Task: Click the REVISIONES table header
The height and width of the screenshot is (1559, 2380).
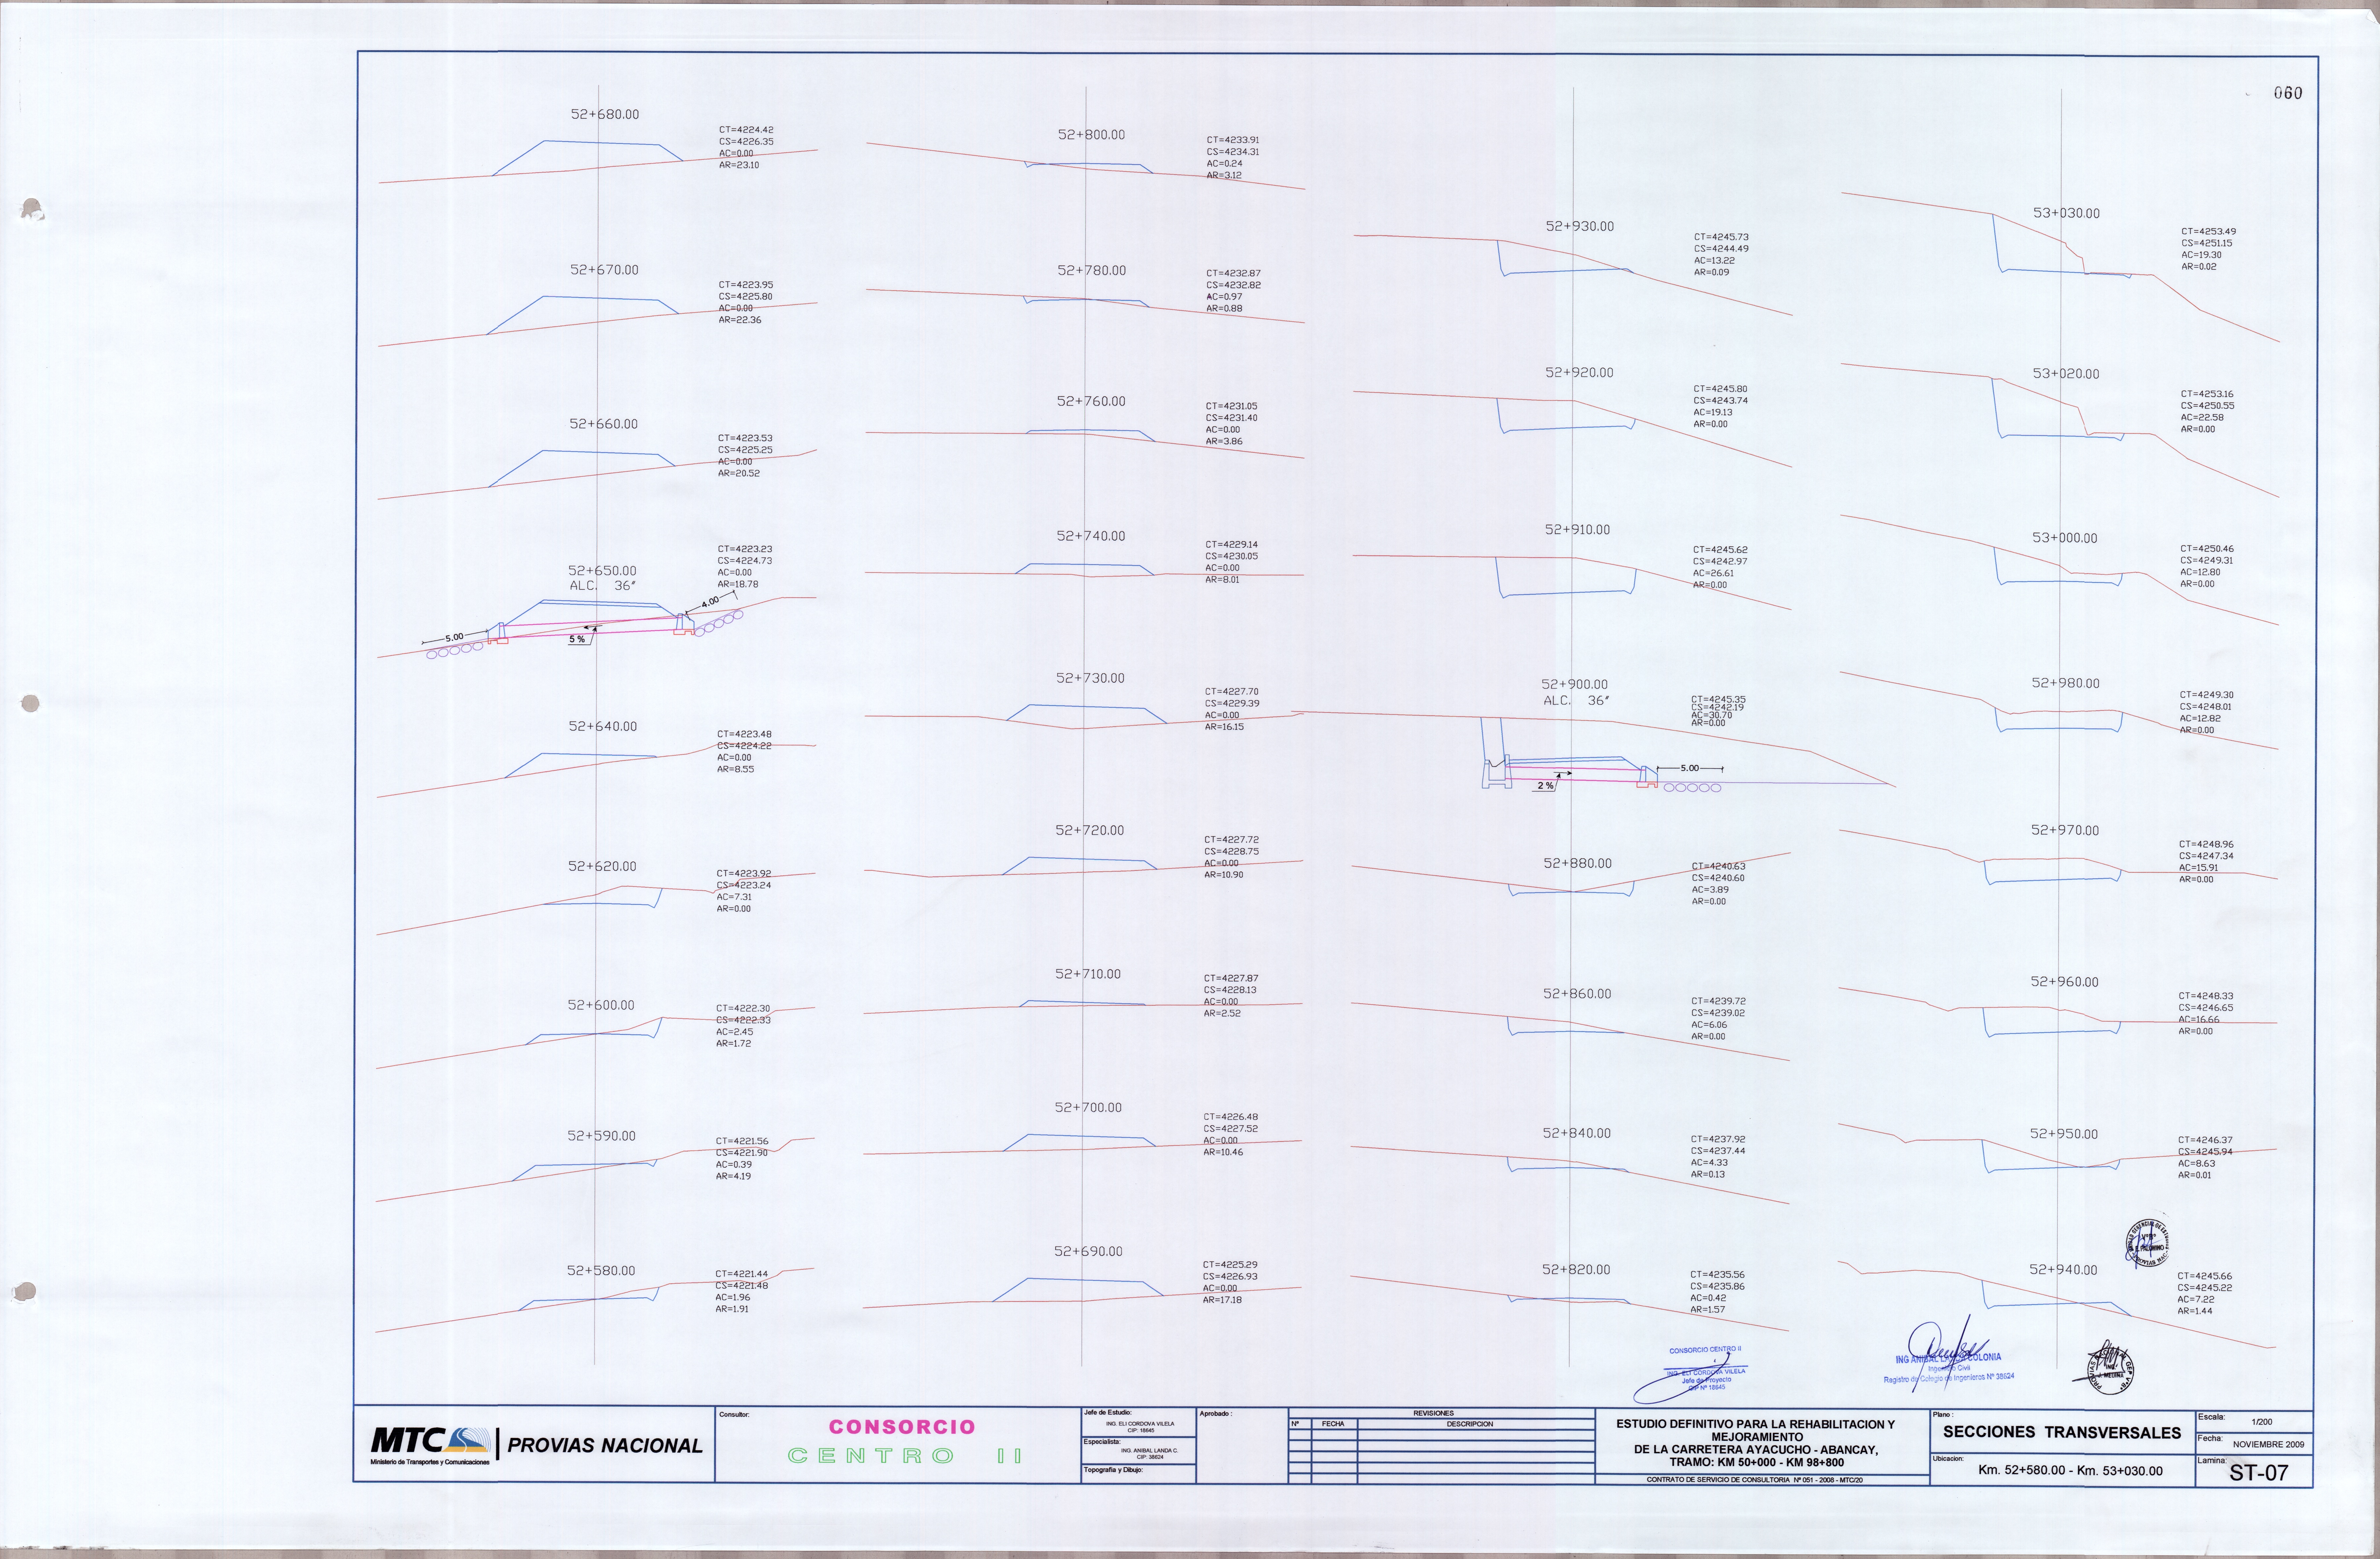Action: tap(1434, 1413)
